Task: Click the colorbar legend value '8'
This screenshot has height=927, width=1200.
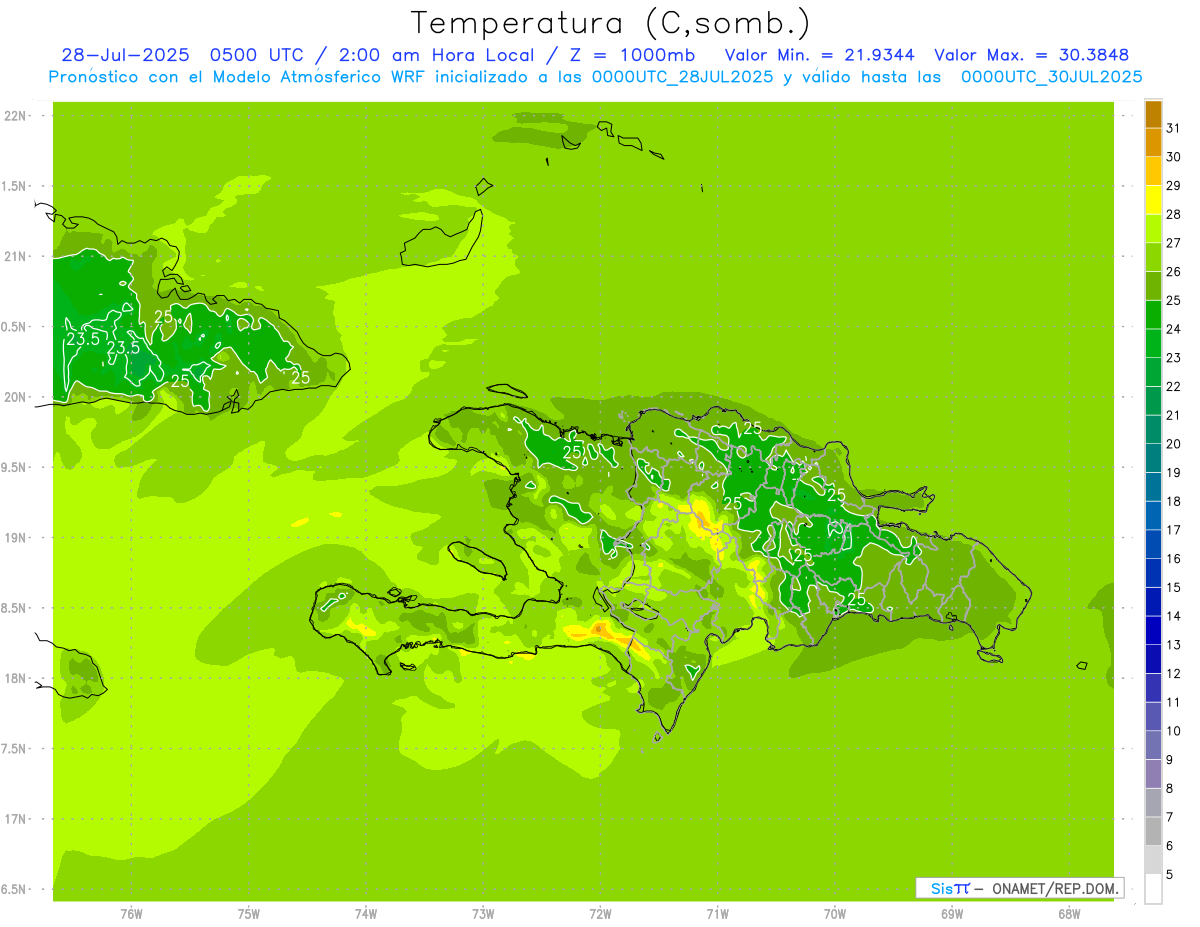Action: tap(1170, 788)
